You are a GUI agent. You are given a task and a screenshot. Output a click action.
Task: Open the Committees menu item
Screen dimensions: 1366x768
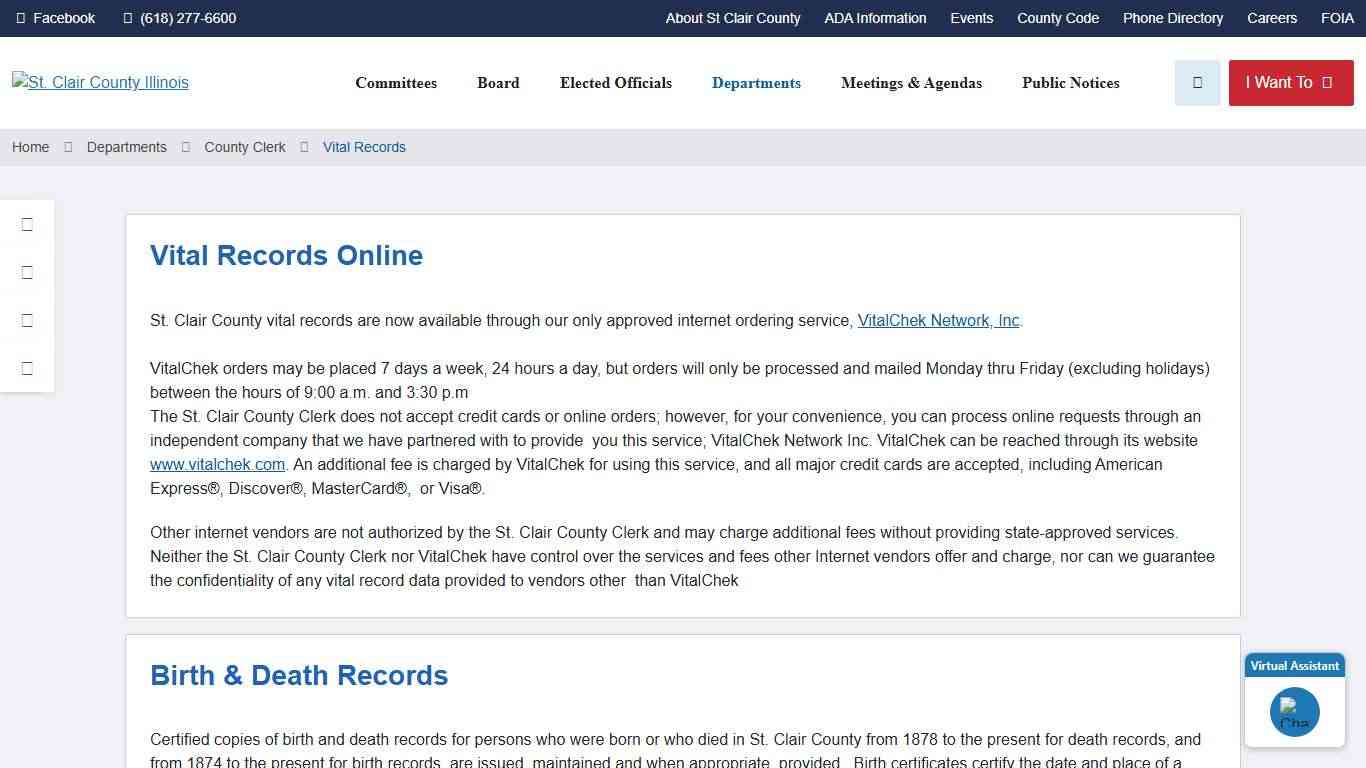pyautogui.click(x=396, y=83)
